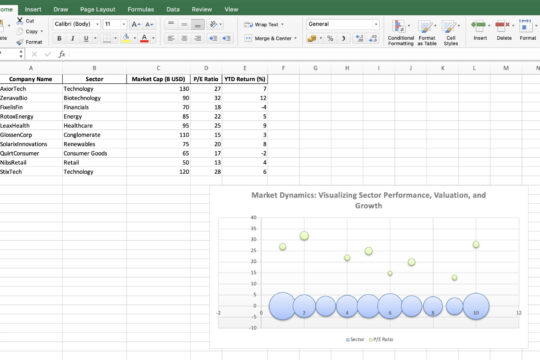Open Conditional Formatting
This screenshot has height=360, width=540.
click(x=401, y=32)
